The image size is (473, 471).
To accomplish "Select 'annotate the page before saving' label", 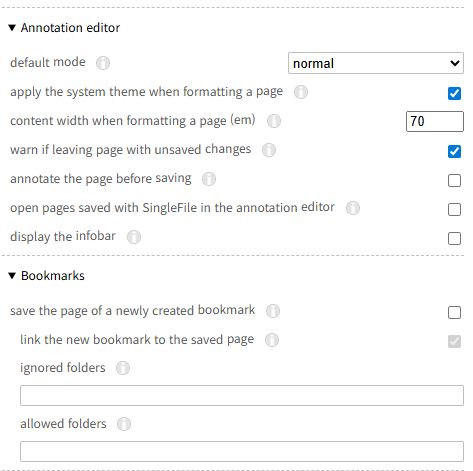I will coord(101,179).
